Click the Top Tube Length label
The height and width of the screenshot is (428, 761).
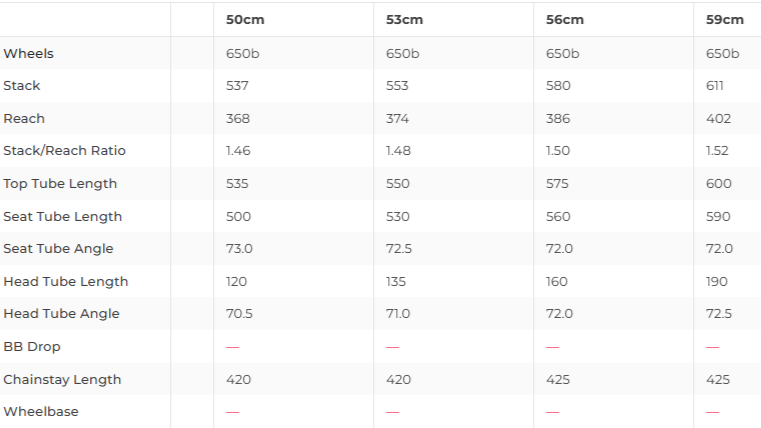[60, 184]
